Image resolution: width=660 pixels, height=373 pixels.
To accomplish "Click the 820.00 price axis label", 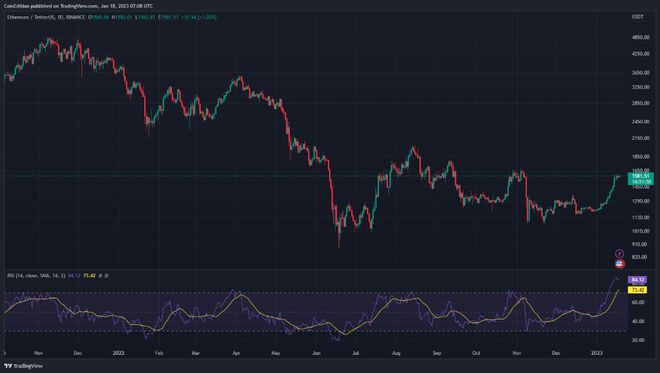I will pyautogui.click(x=639, y=257).
